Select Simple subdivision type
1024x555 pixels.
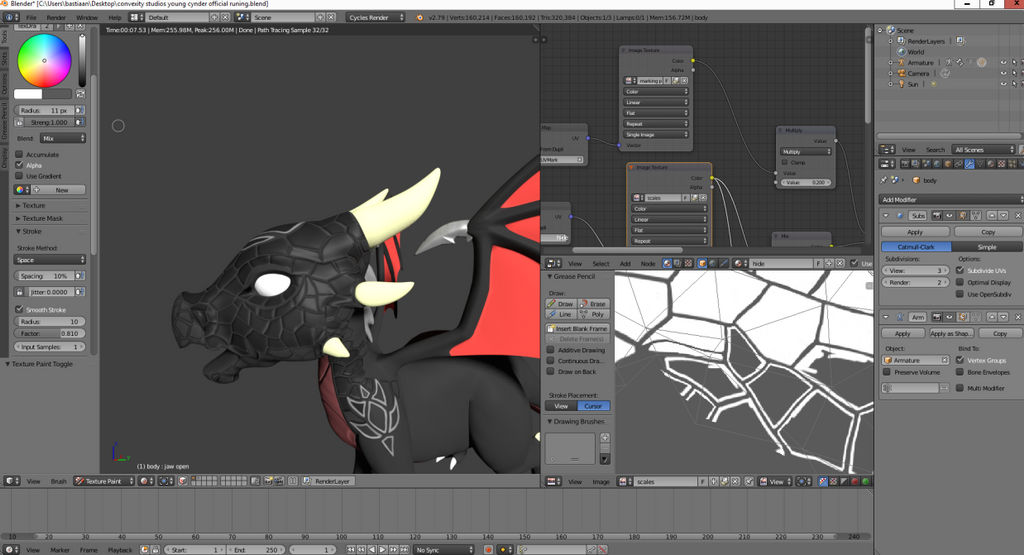click(x=987, y=247)
